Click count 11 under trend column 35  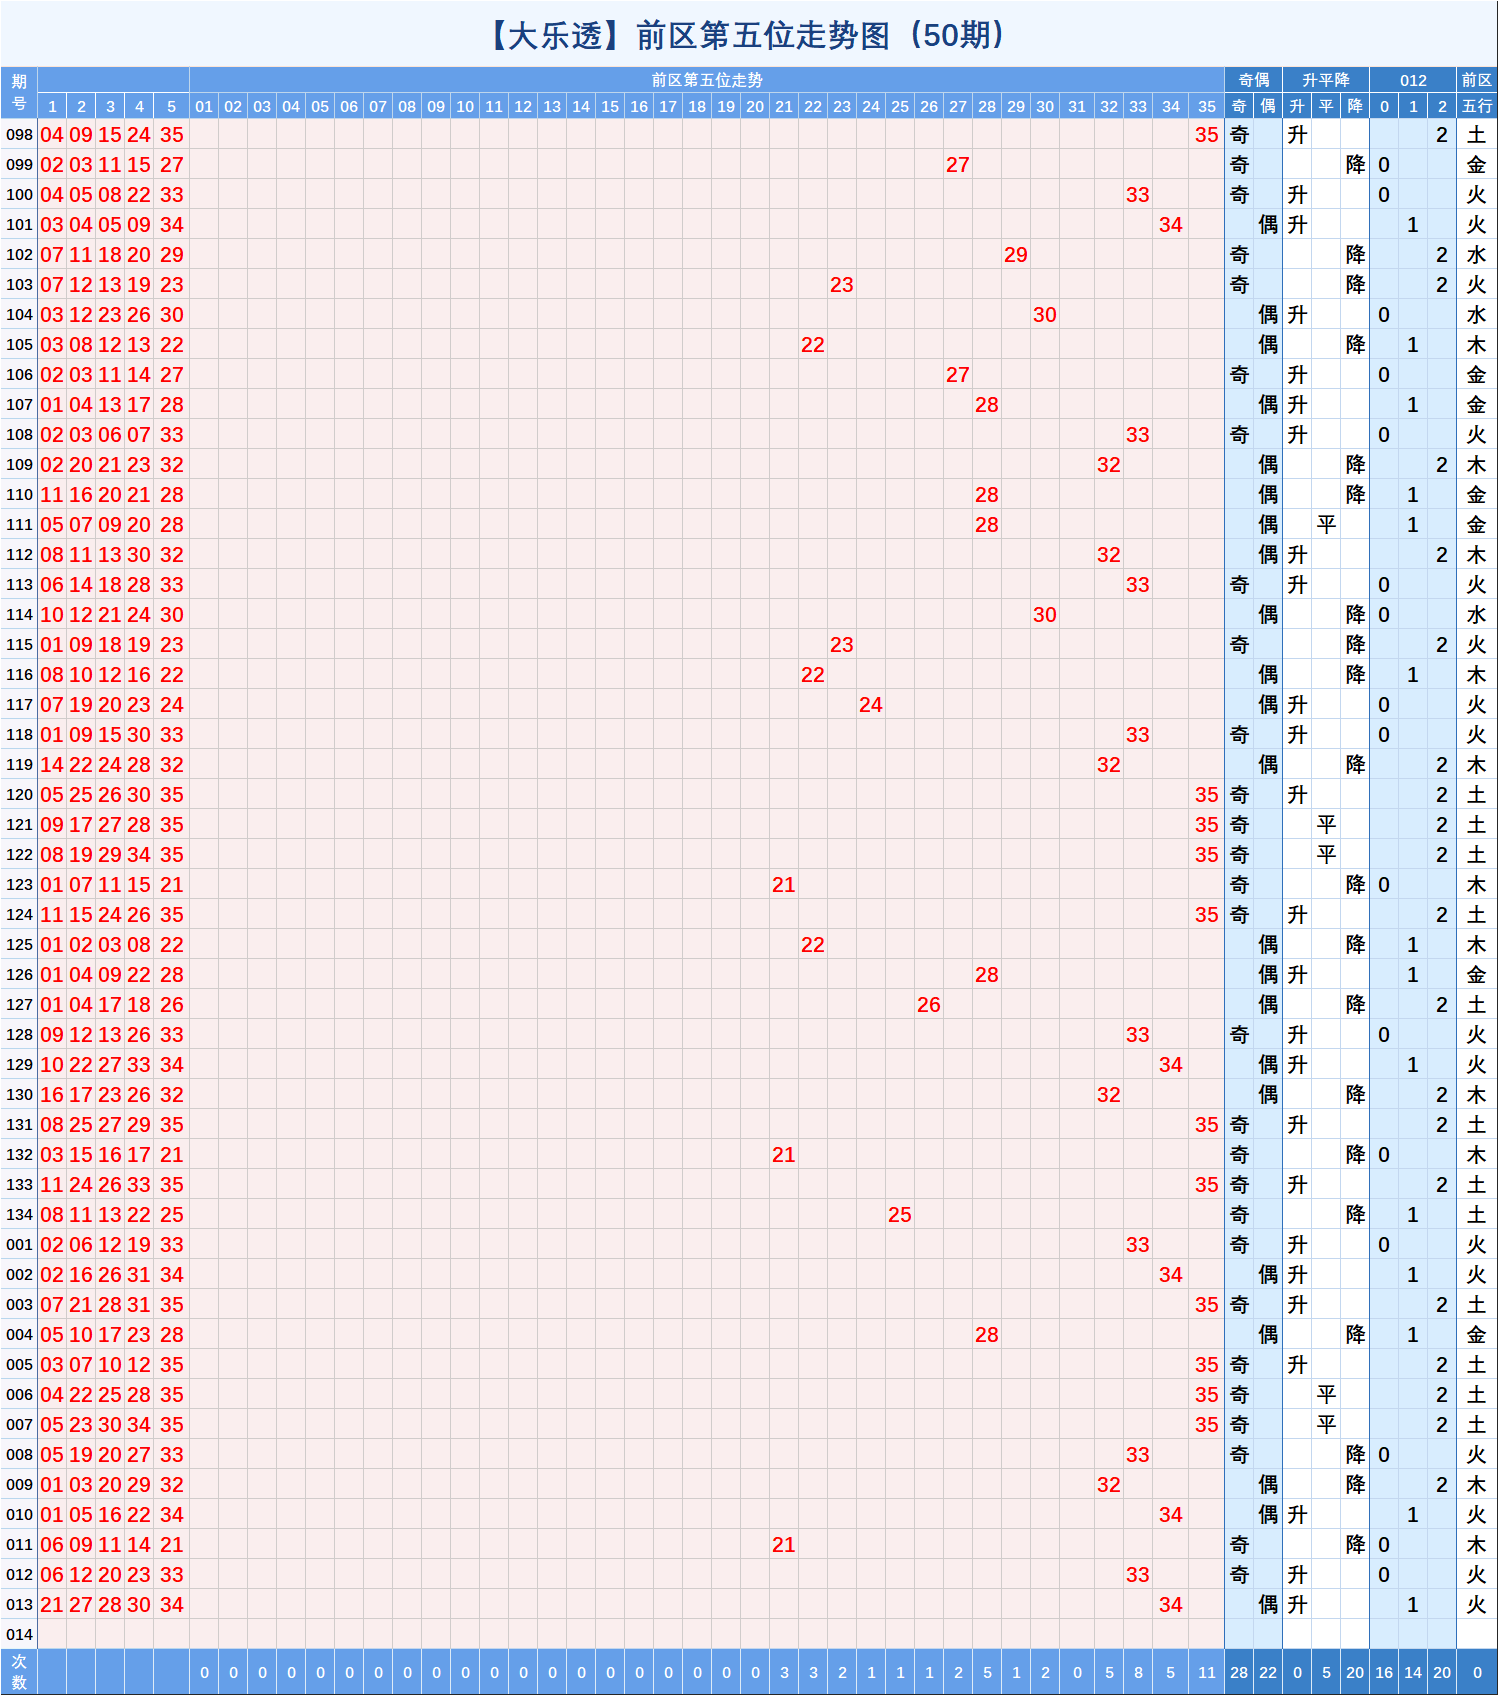1207,1672
